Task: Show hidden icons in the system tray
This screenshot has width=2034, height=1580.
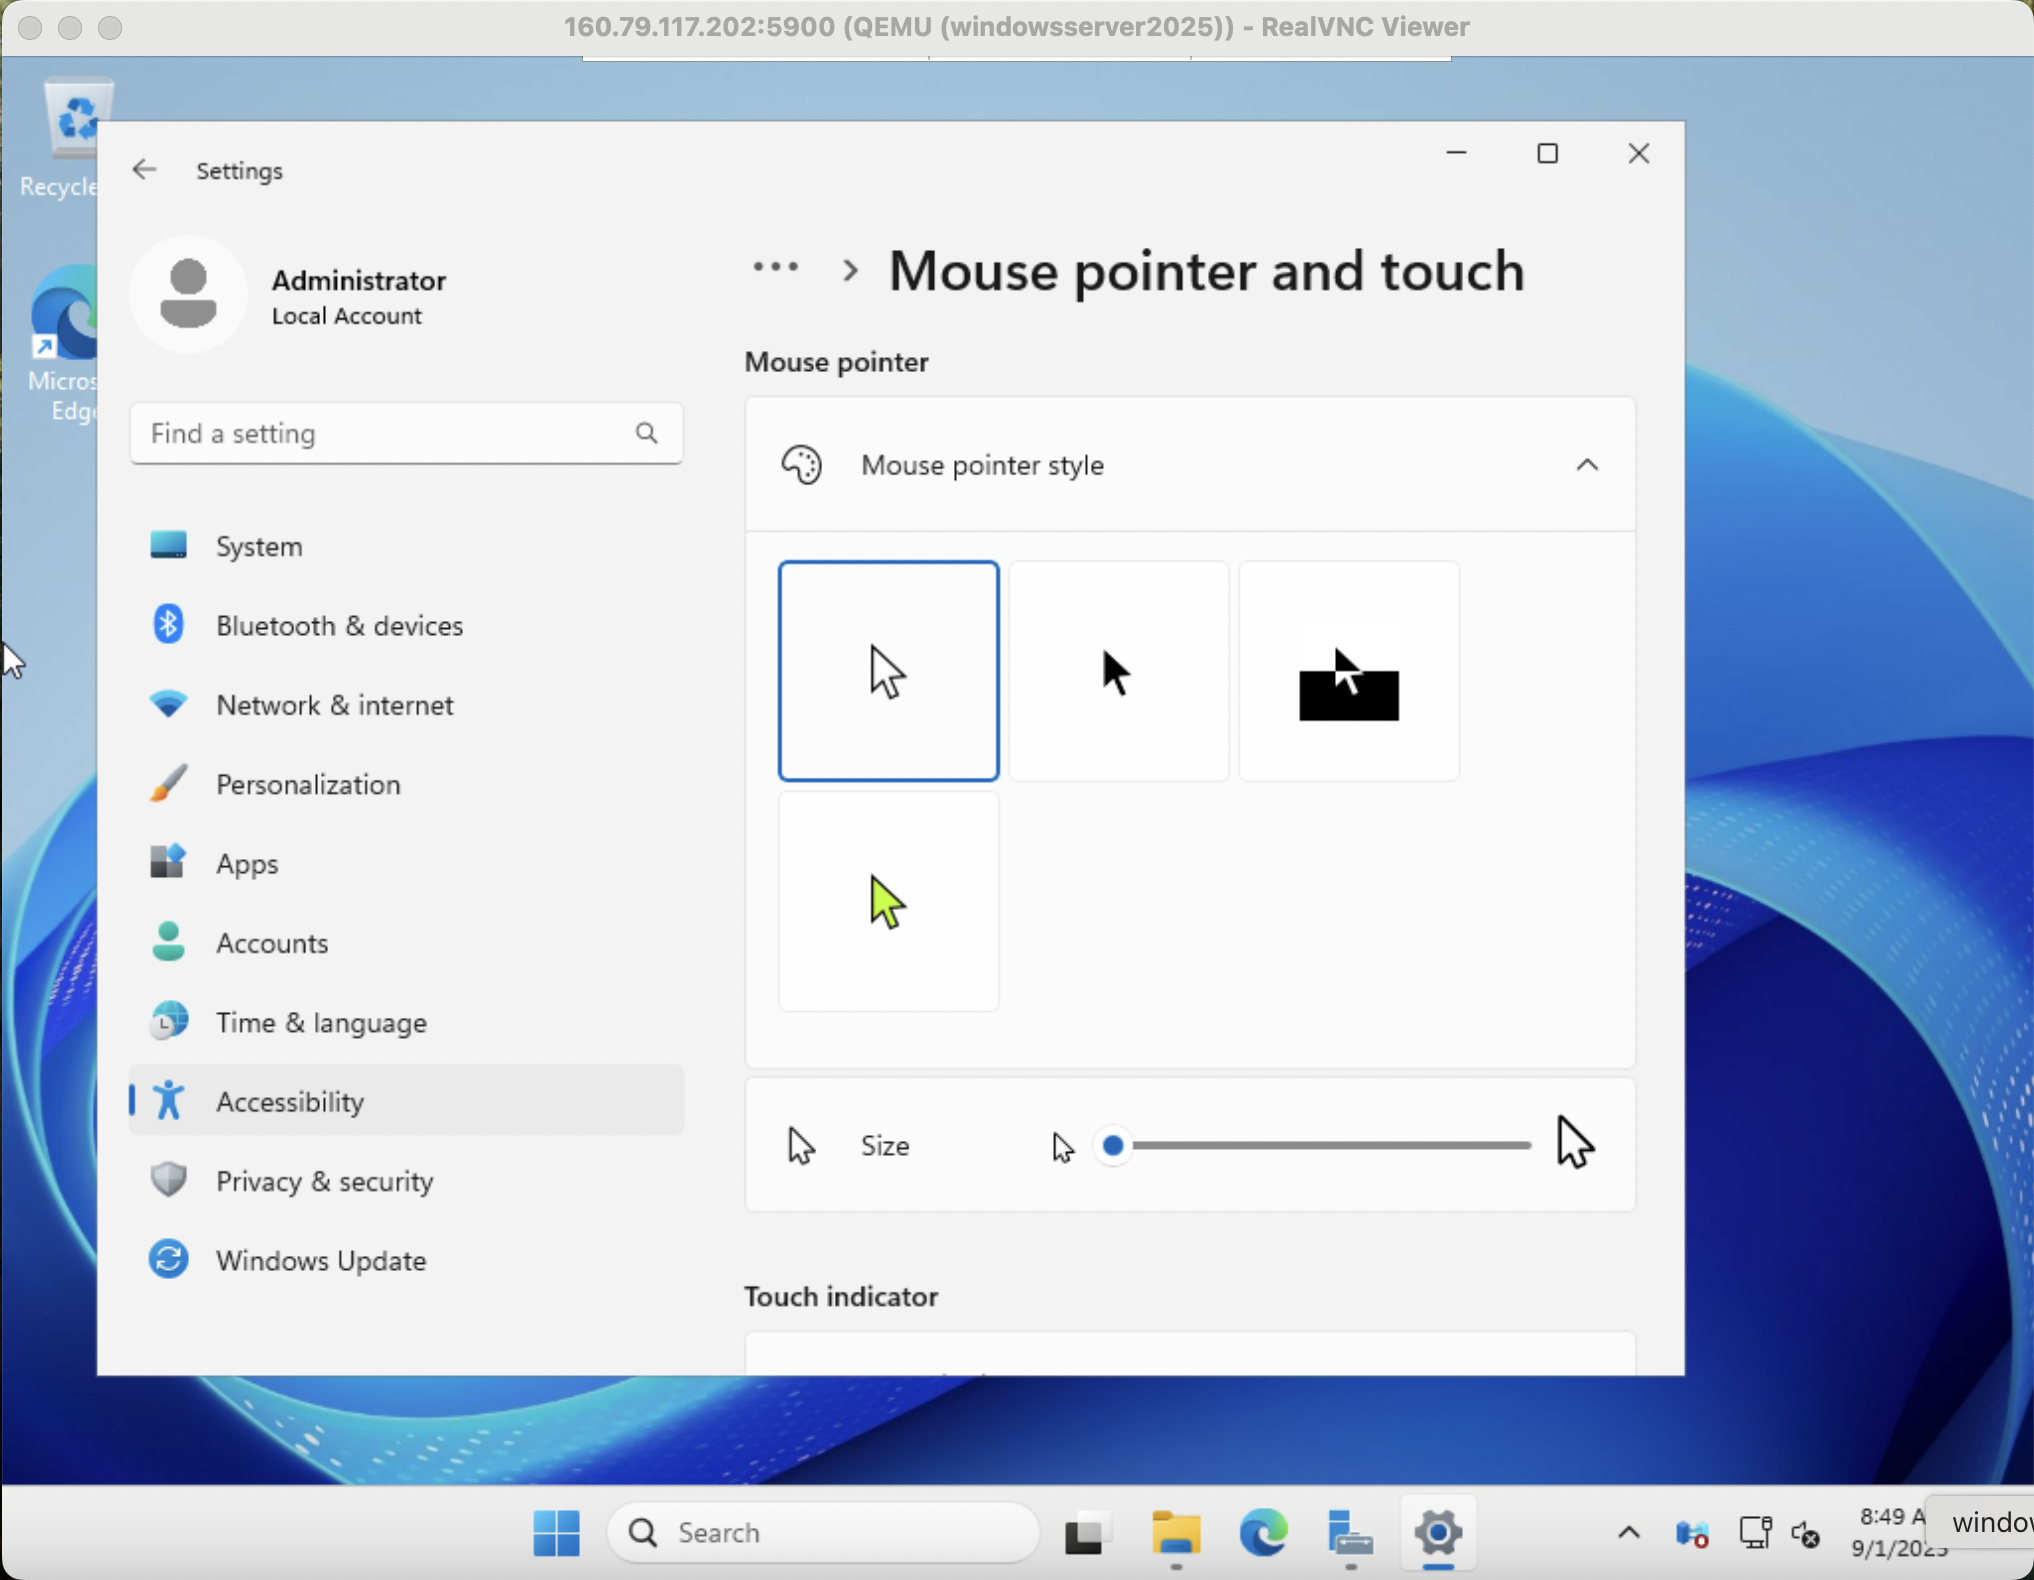Action: click(x=1628, y=1532)
